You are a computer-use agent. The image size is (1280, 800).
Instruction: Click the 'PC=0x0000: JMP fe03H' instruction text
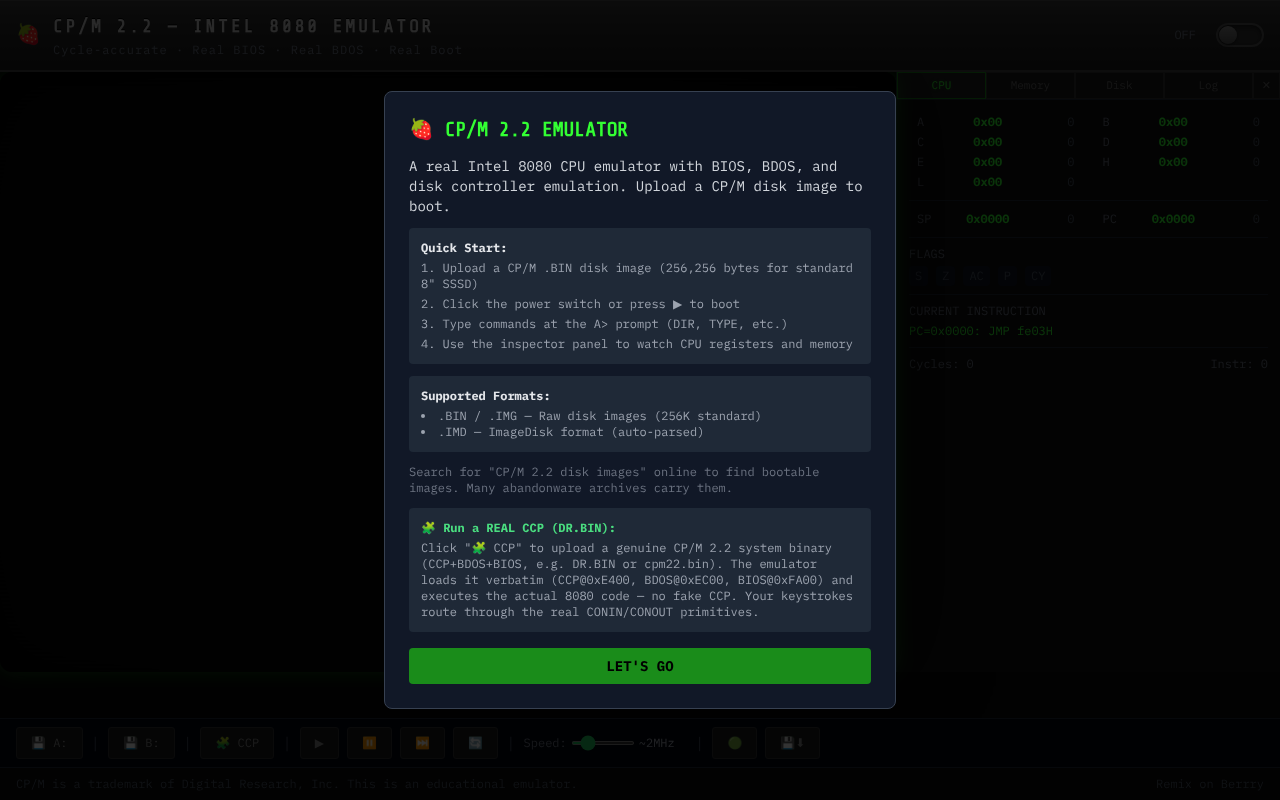(x=981, y=331)
